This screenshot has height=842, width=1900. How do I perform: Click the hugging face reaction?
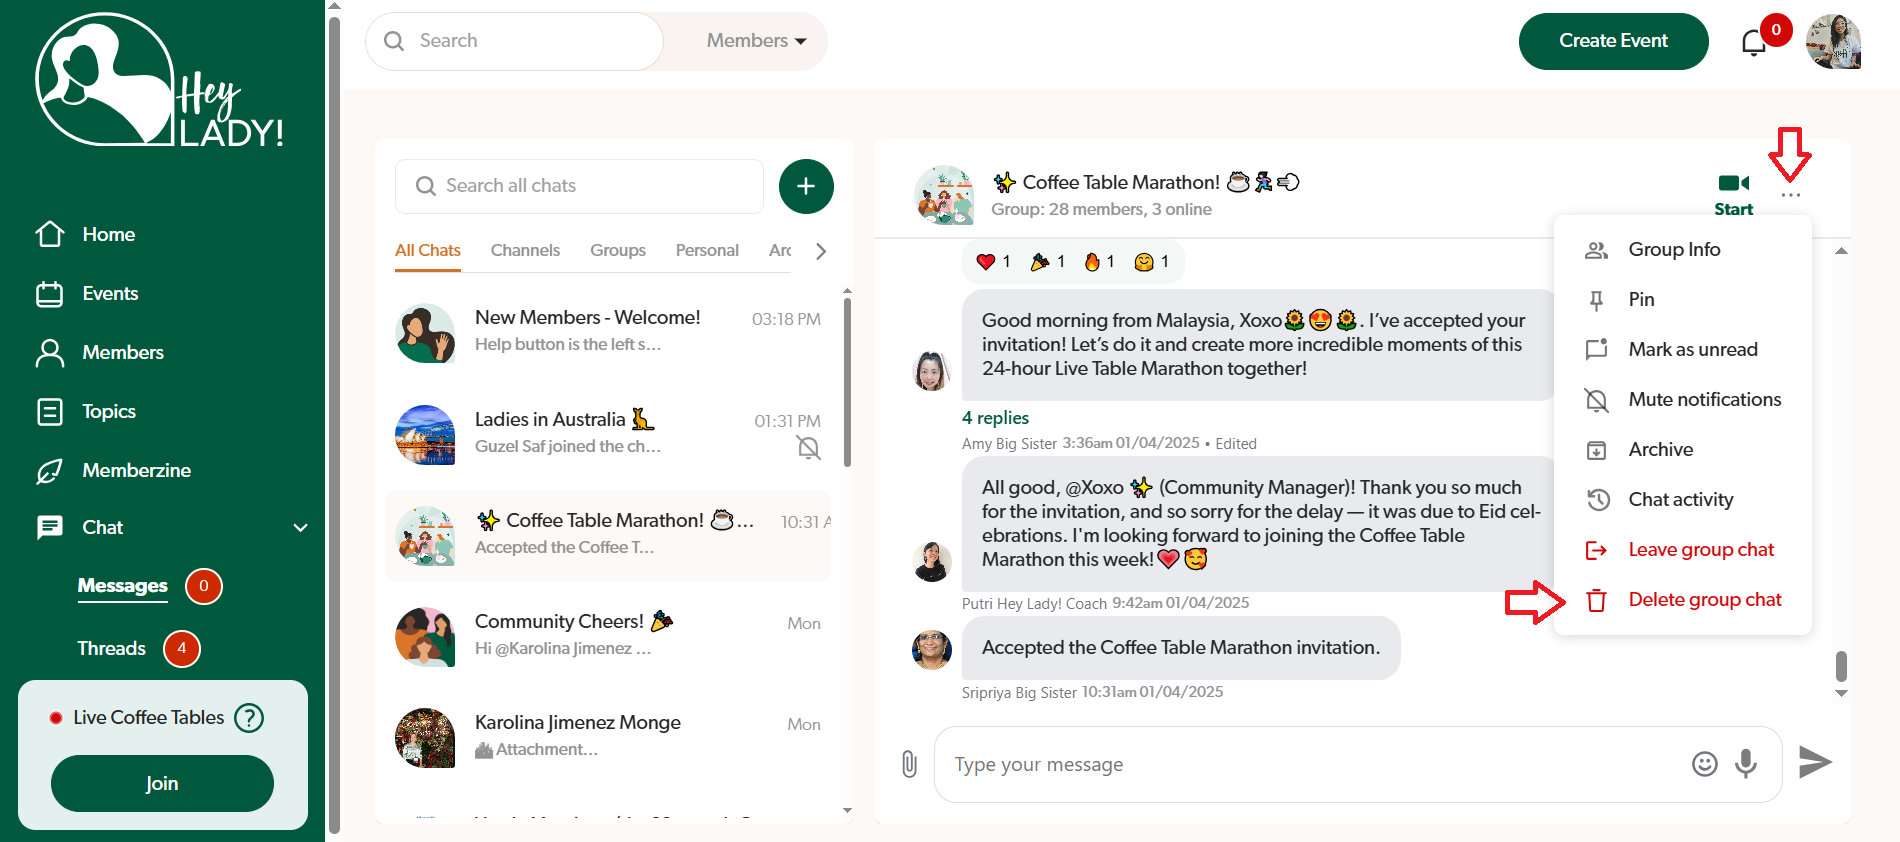(1152, 262)
